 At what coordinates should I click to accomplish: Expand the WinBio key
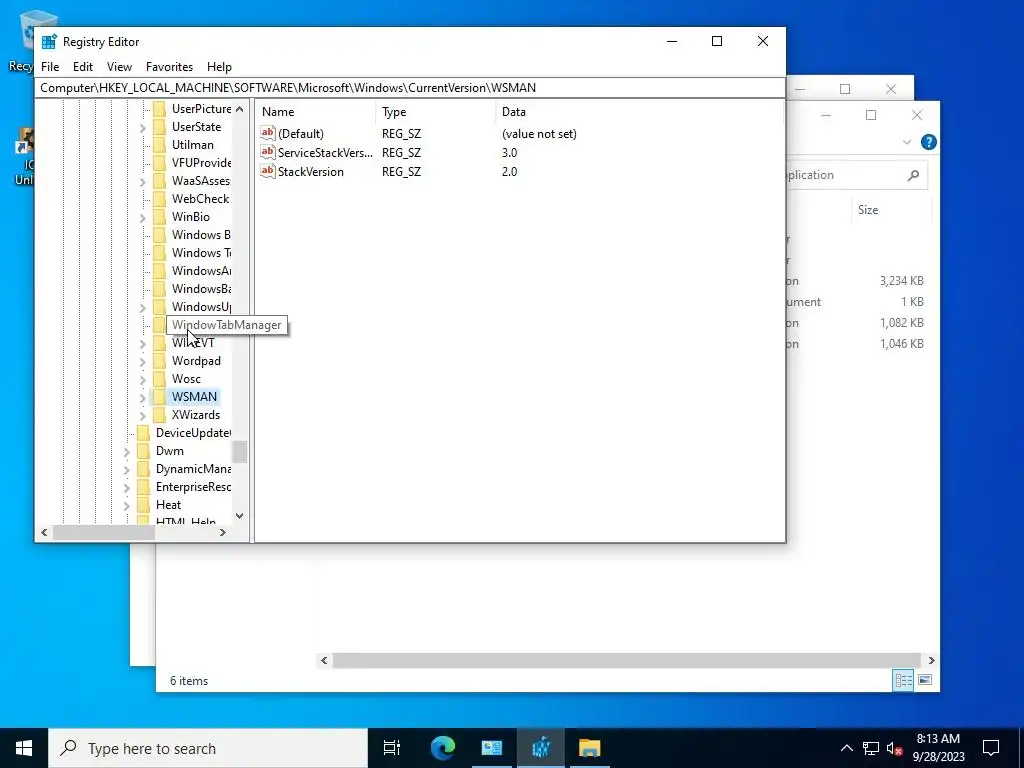click(x=143, y=217)
